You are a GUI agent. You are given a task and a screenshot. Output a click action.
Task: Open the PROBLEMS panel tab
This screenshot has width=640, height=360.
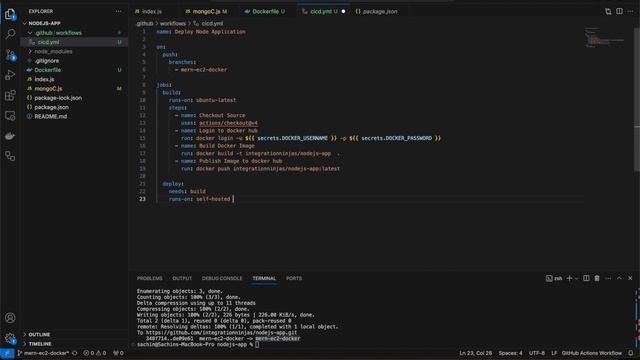pos(150,278)
